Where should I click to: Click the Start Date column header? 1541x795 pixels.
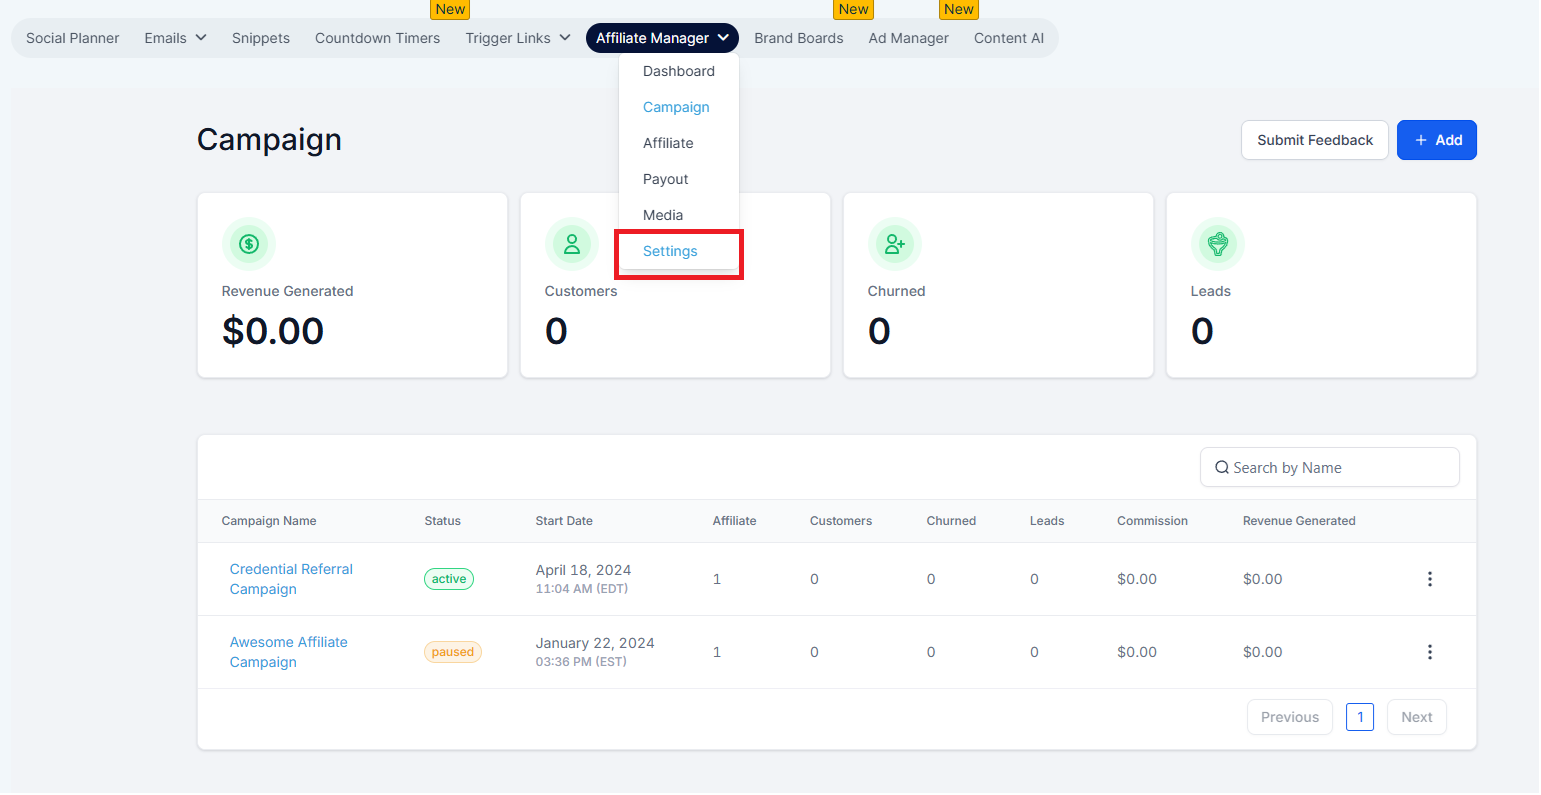[564, 521]
